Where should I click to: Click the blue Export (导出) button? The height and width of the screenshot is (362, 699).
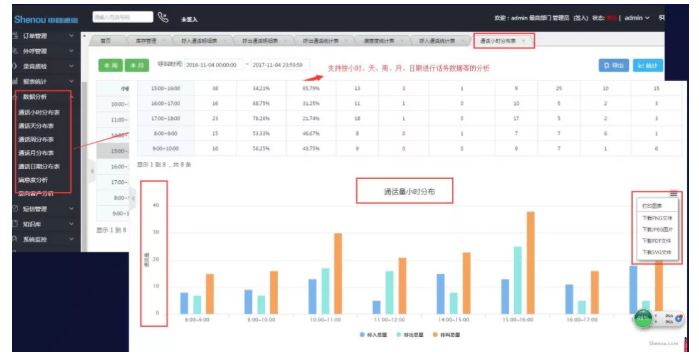pos(613,66)
